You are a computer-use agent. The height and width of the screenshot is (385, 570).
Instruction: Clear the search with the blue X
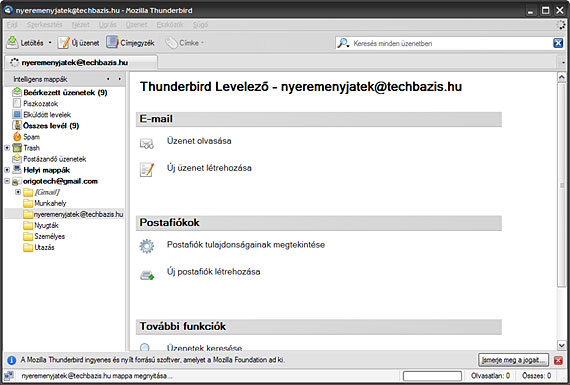[558, 43]
